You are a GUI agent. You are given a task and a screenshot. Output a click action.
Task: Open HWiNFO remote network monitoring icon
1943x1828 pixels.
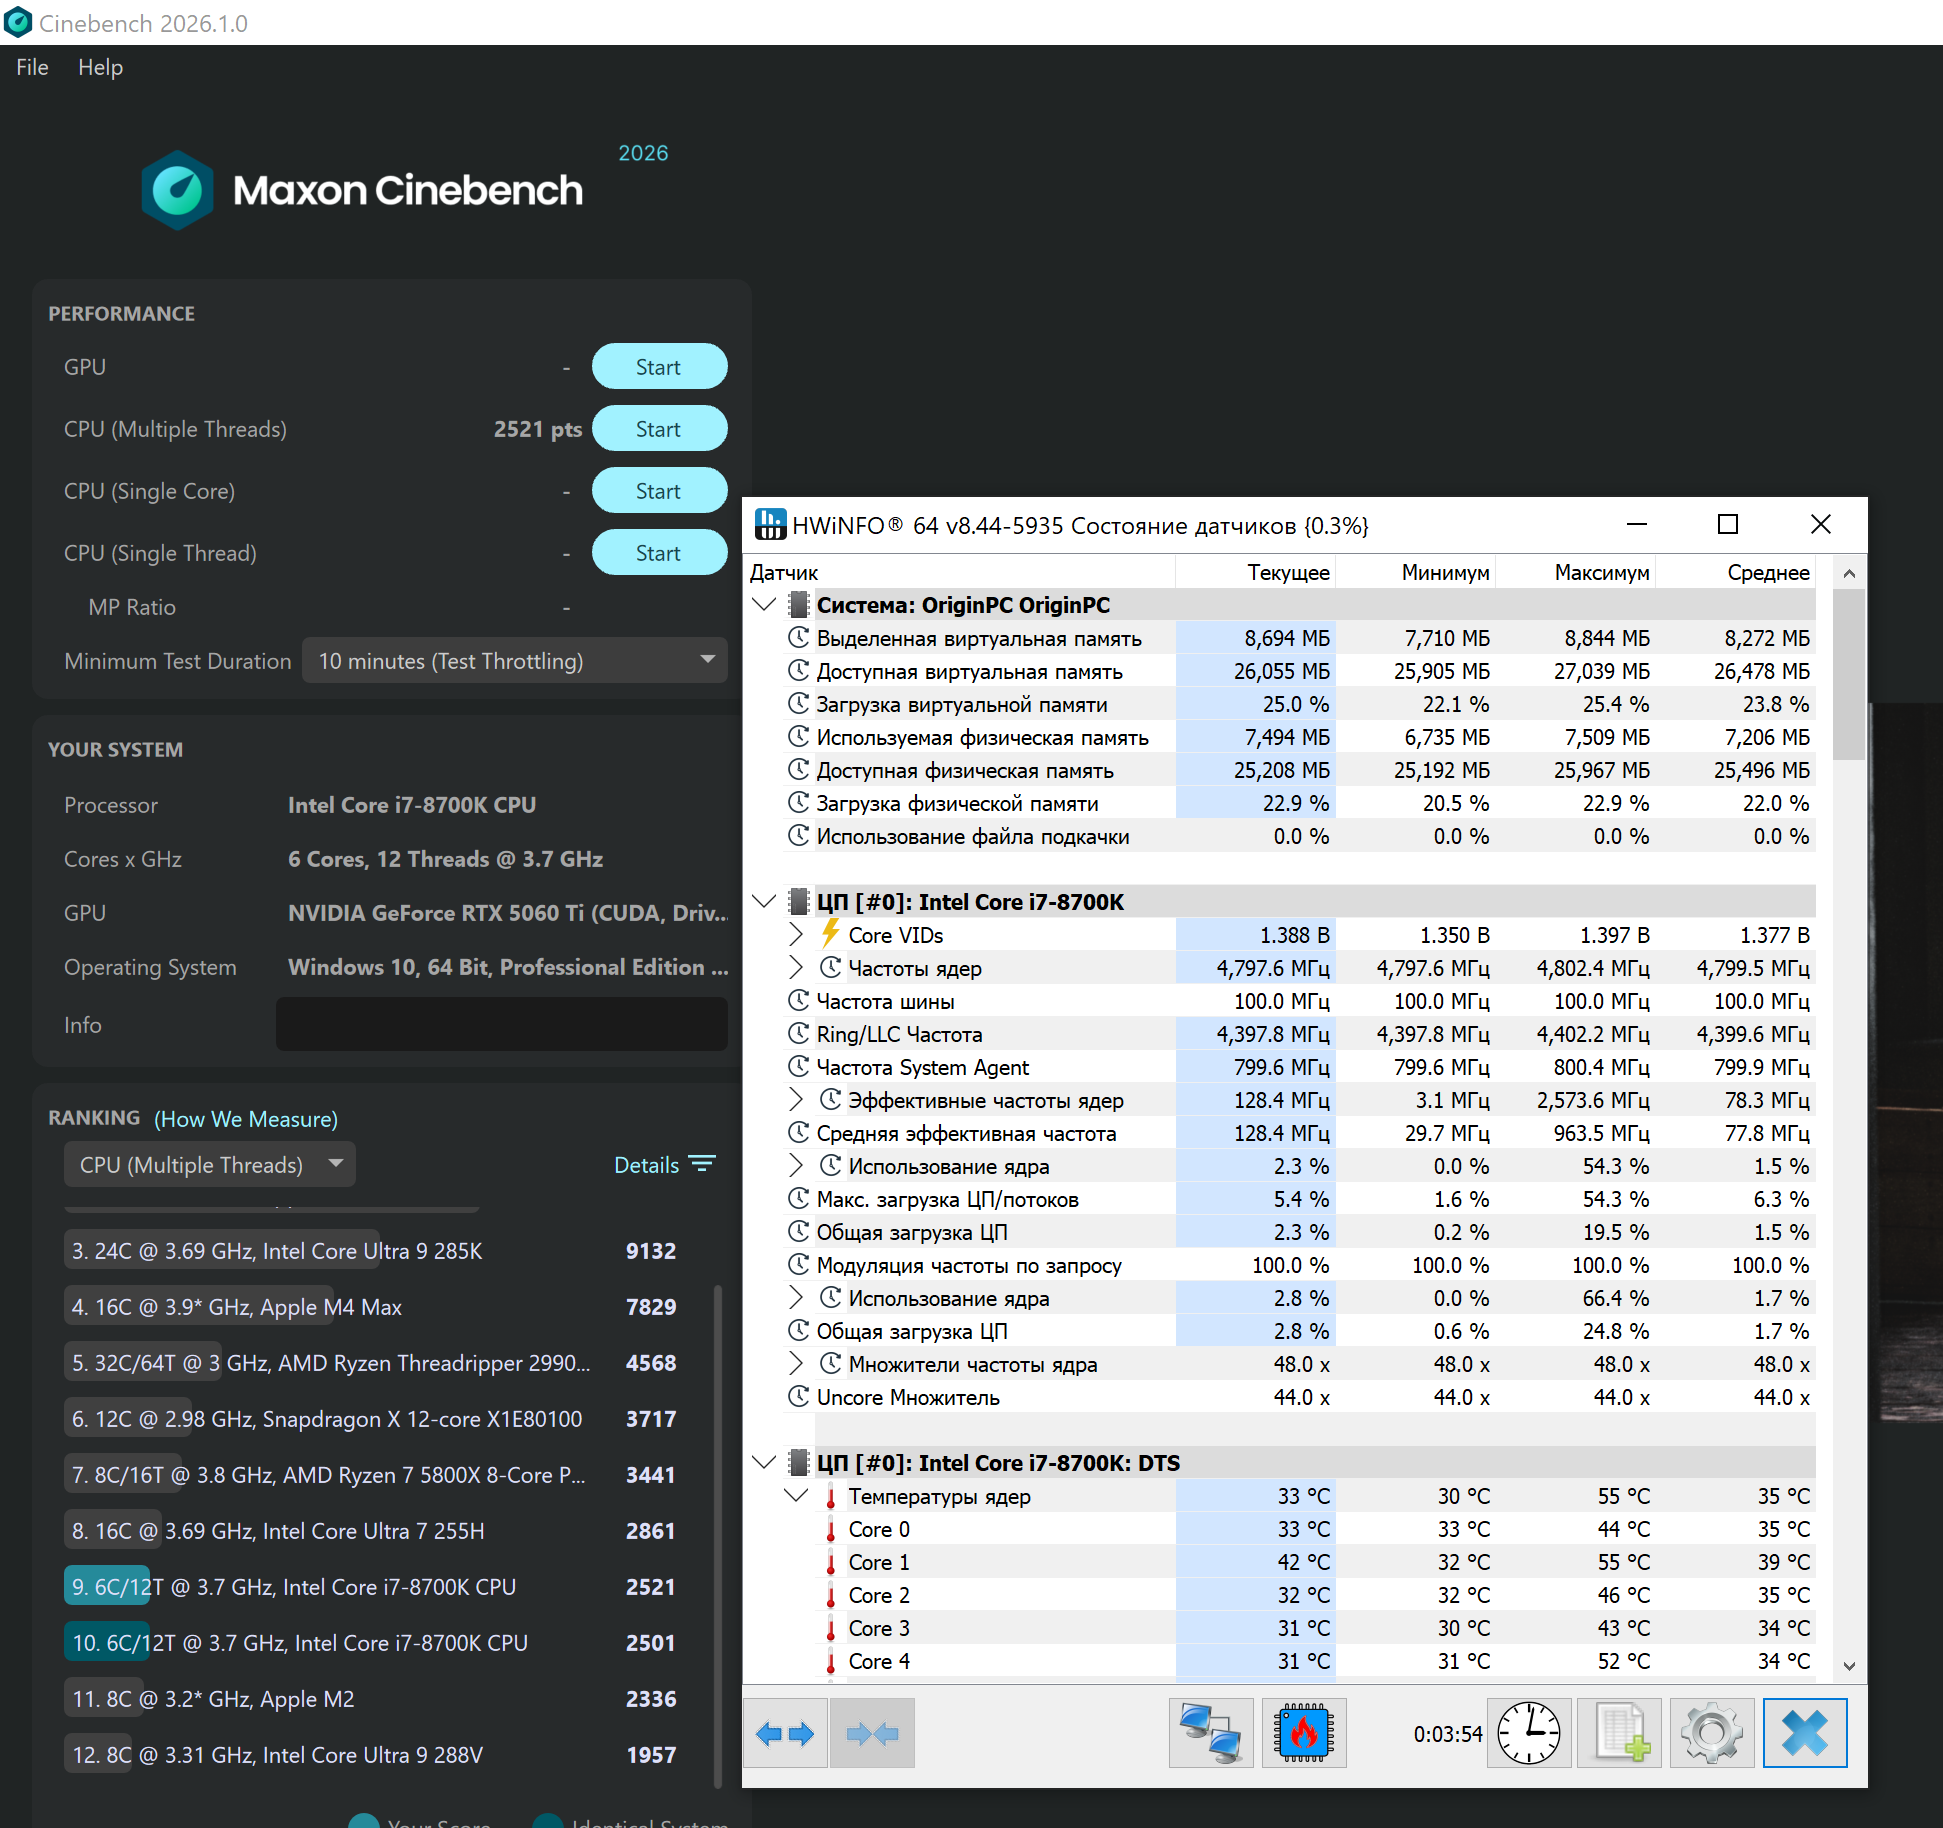click(x=1211, y=1733)
